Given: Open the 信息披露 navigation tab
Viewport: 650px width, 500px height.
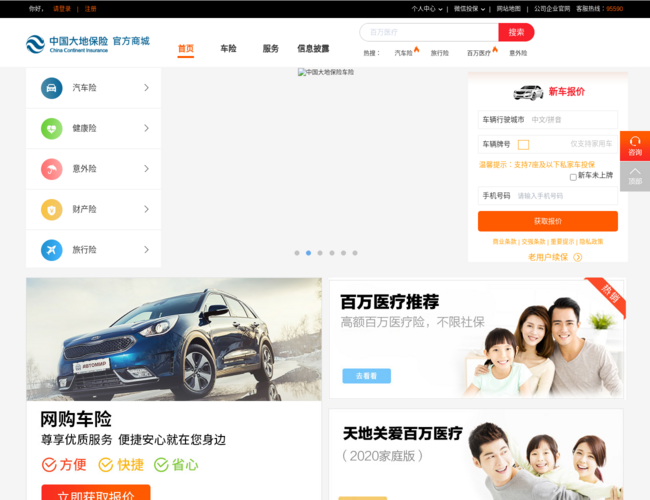Looking at the screenshot, I should (313, 48).
